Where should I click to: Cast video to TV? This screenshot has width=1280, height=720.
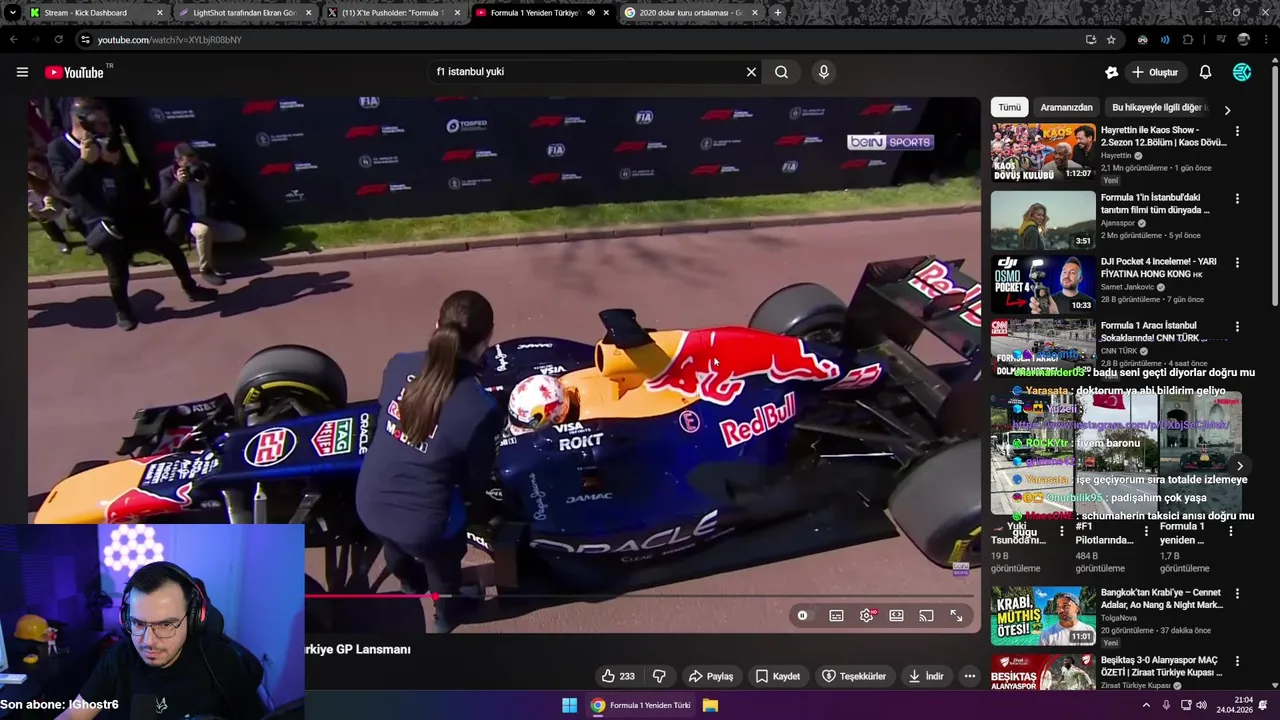926,616
